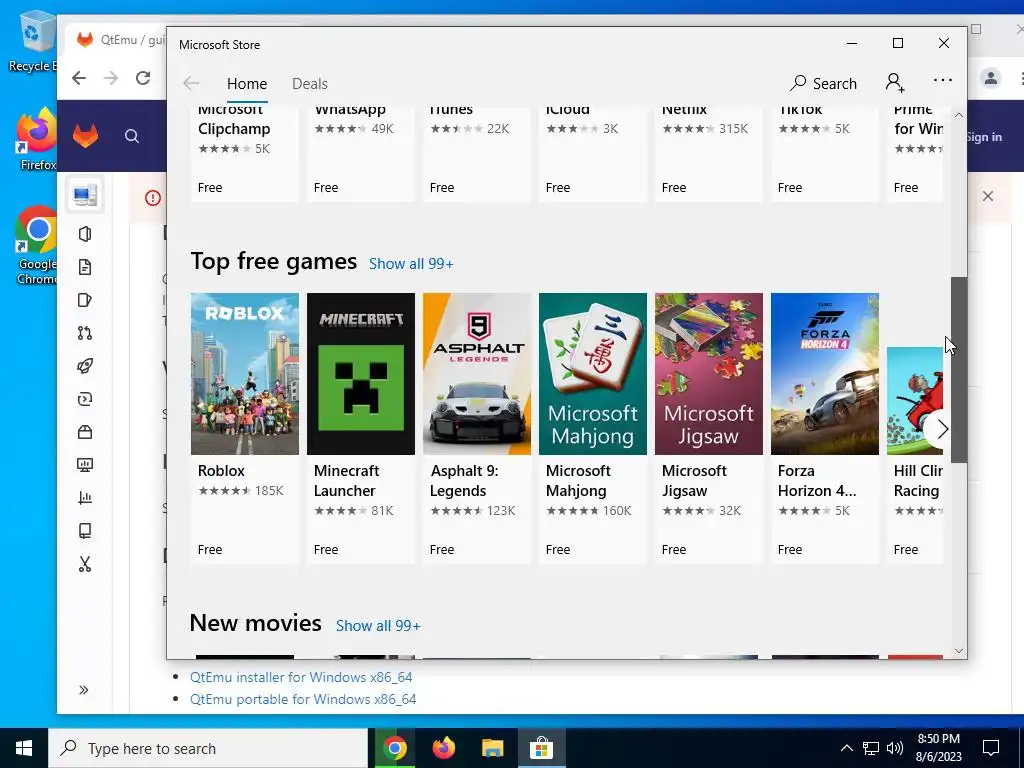Open Project information icon in GitLab sidebar
This screenshot has width=1024, height=768.
point(85,234)
